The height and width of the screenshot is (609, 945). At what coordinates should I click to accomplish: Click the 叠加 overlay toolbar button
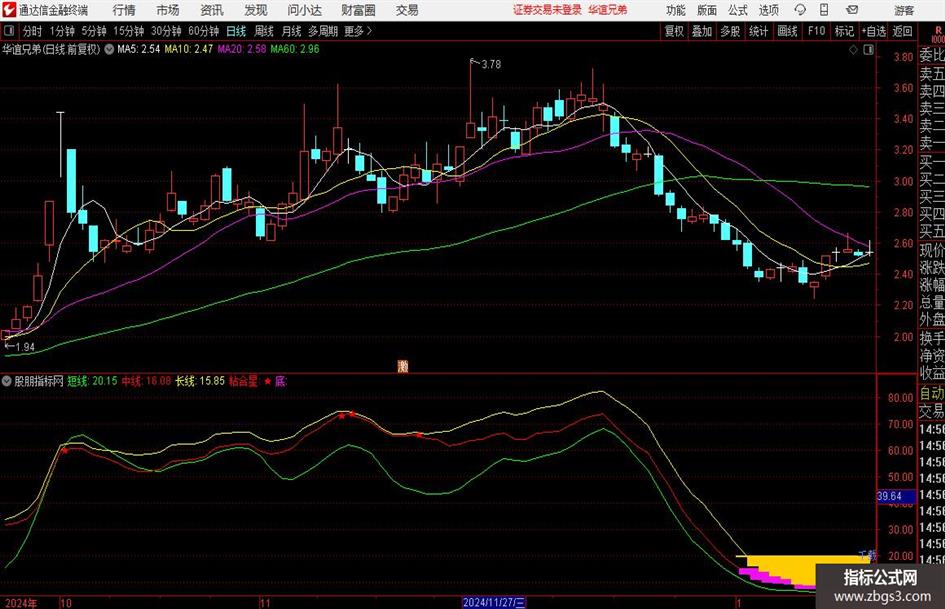702,31
